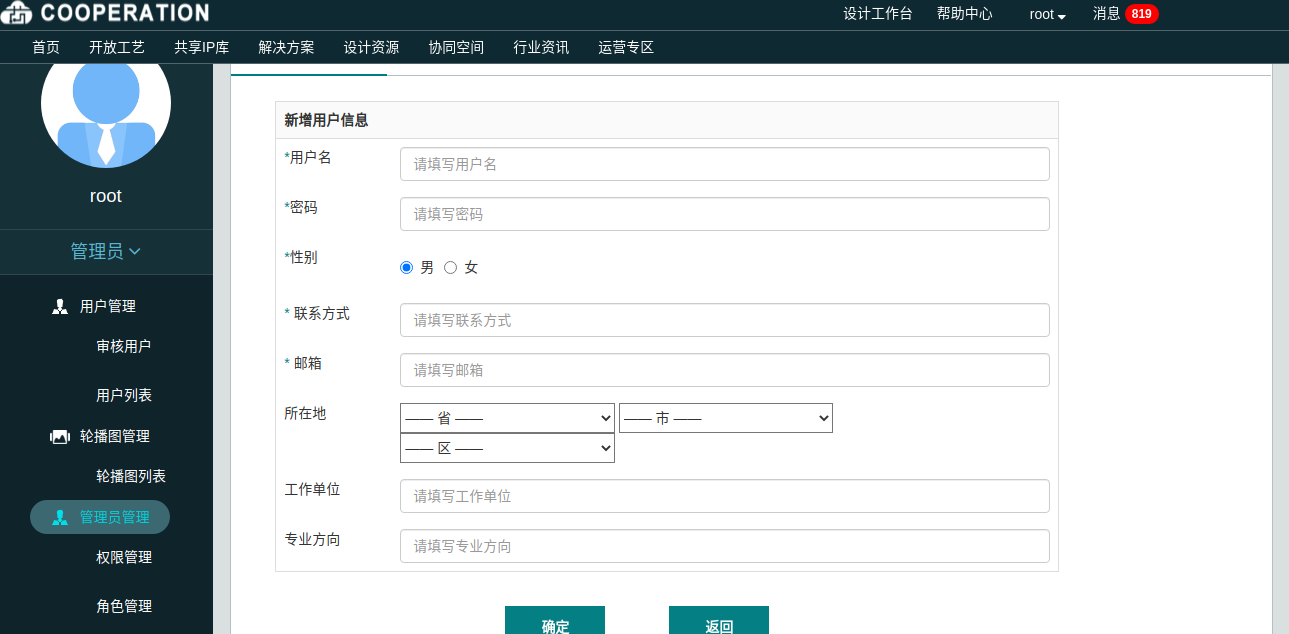Open 审核用户 in the sidebar
Viewport: 1289px width, 634px height.
coord(124,346)
